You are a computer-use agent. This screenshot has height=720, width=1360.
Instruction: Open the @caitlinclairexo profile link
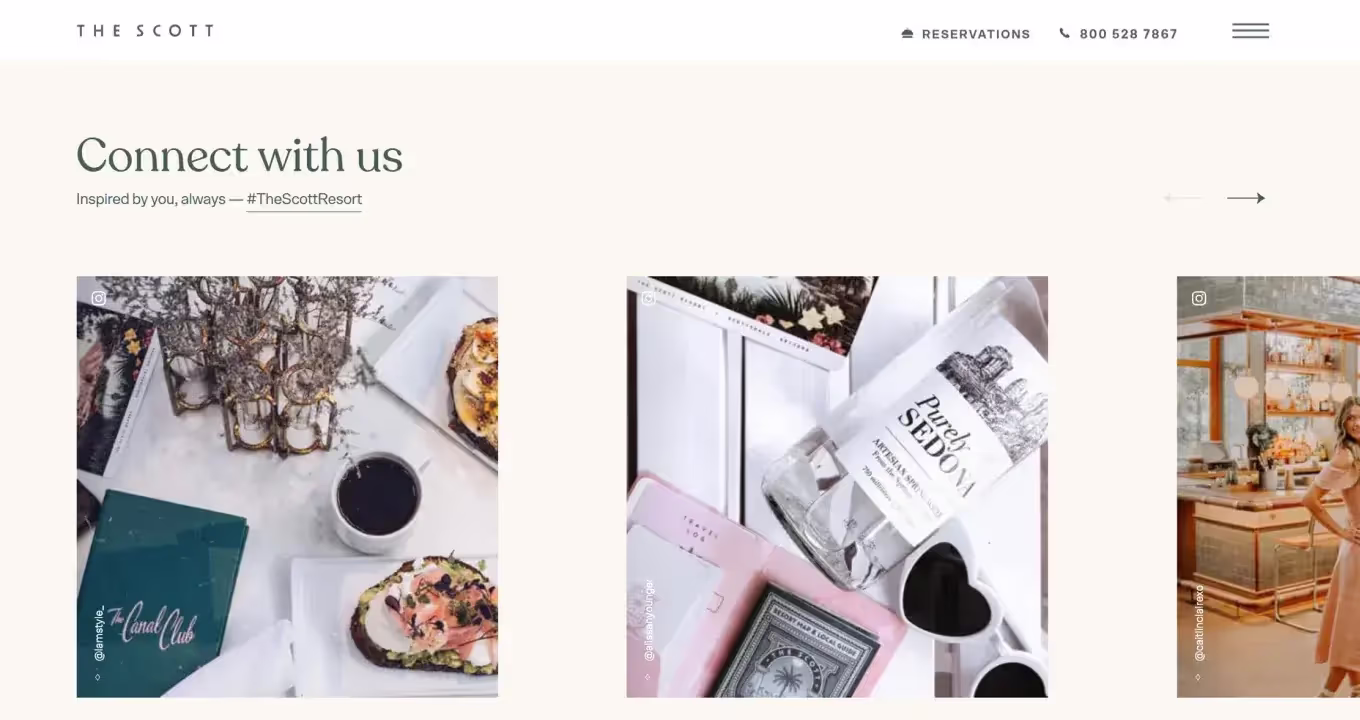(x=1199, y=623)
